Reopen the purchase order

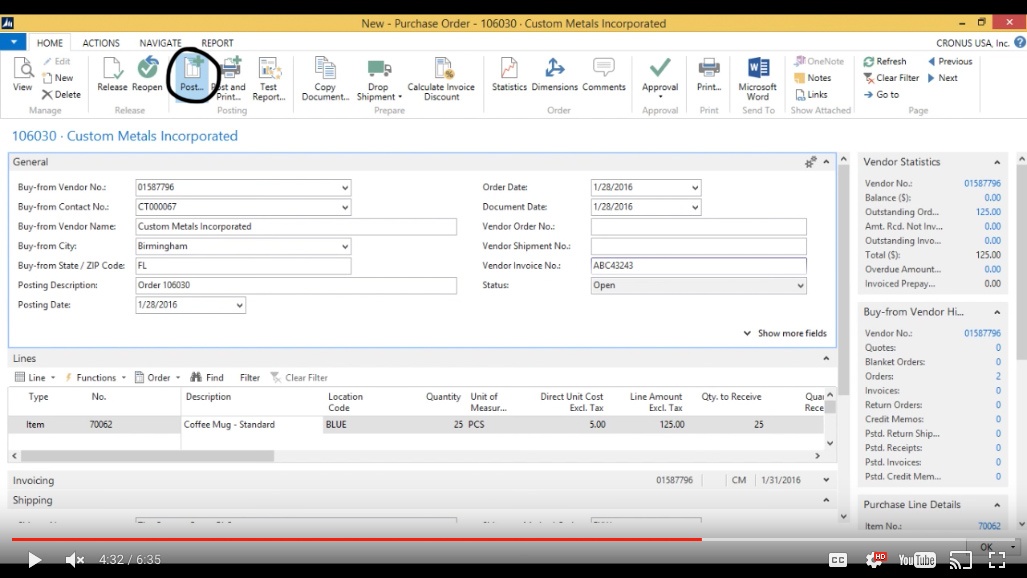[x=147, y=74]
